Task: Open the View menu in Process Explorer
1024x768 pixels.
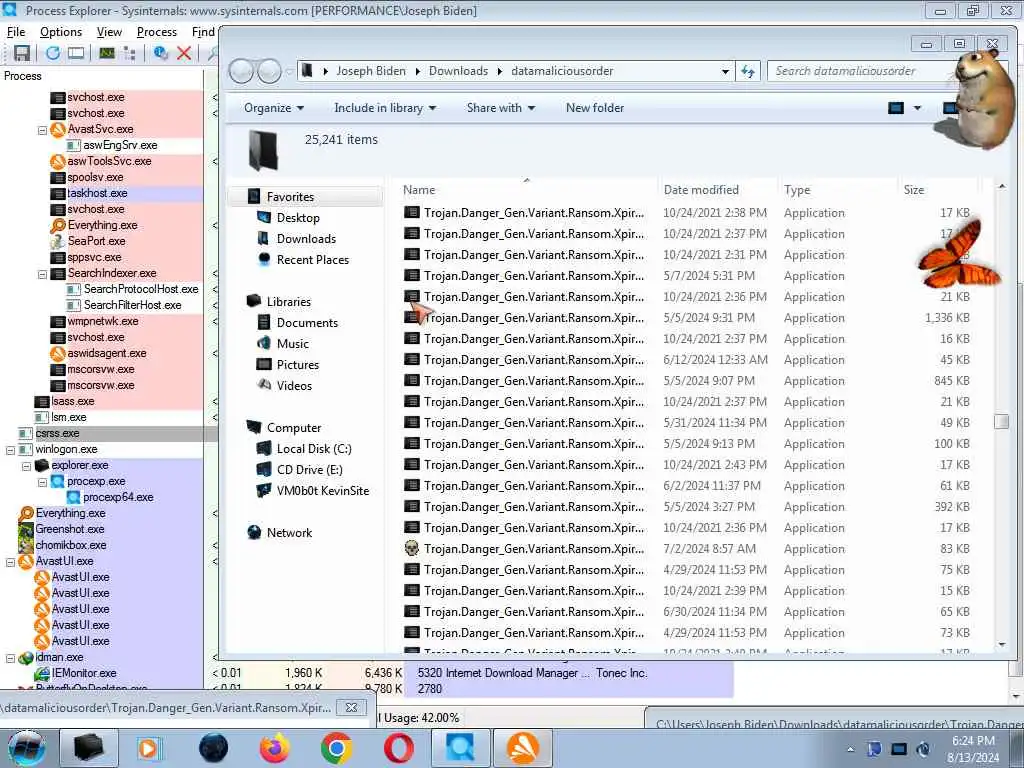Action: click(109, 31)
